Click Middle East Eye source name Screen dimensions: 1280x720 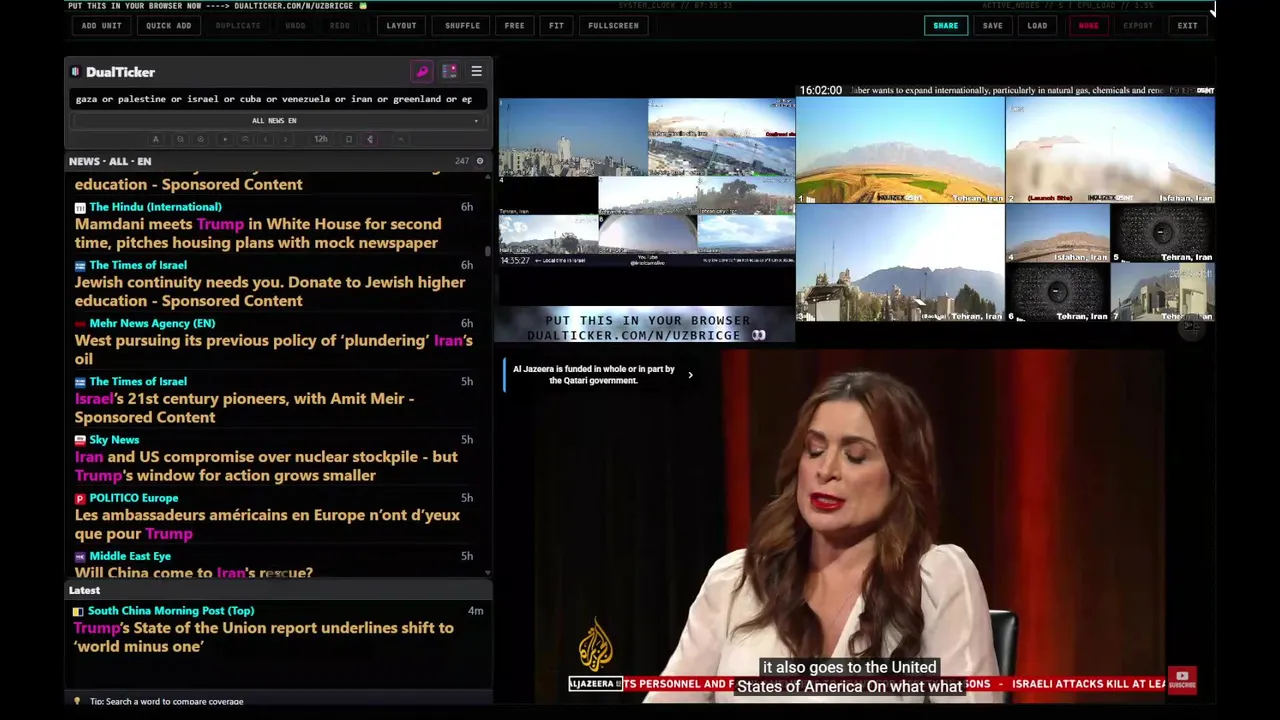pos(130,556)
